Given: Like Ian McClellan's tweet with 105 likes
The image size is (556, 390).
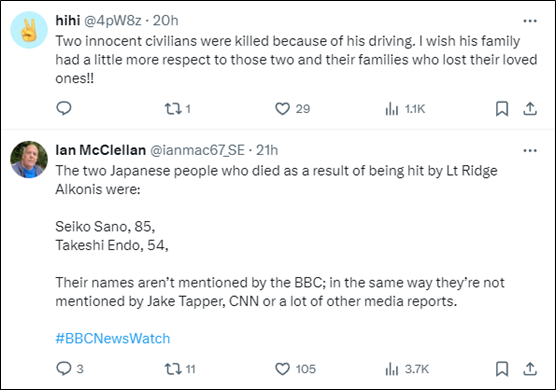Looking at the screenshot, I should [x=295, y=369].
